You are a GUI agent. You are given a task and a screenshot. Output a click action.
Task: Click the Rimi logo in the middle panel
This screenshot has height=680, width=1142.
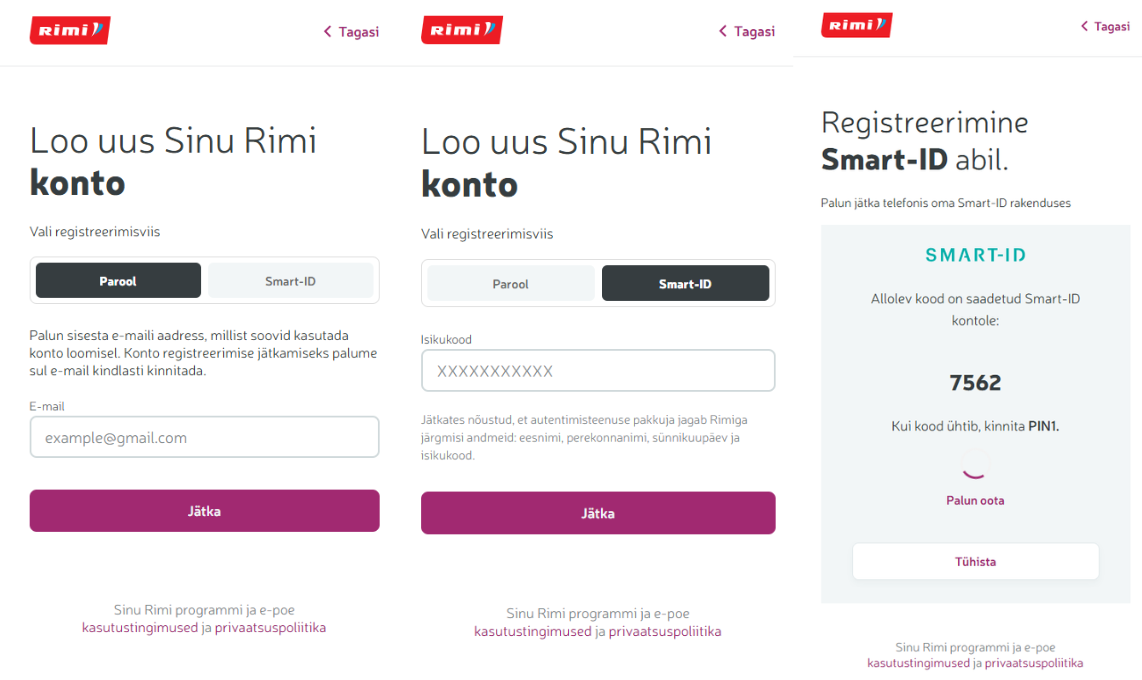[x=461, y=31]
